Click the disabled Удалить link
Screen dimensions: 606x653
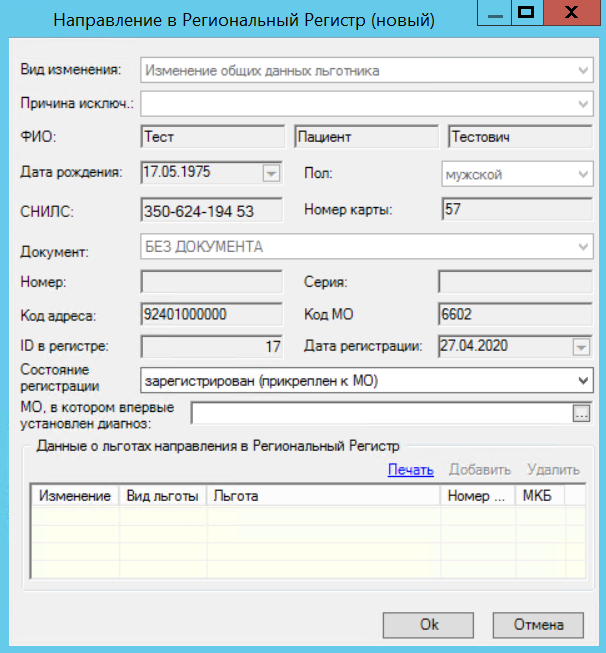[554, 470]
